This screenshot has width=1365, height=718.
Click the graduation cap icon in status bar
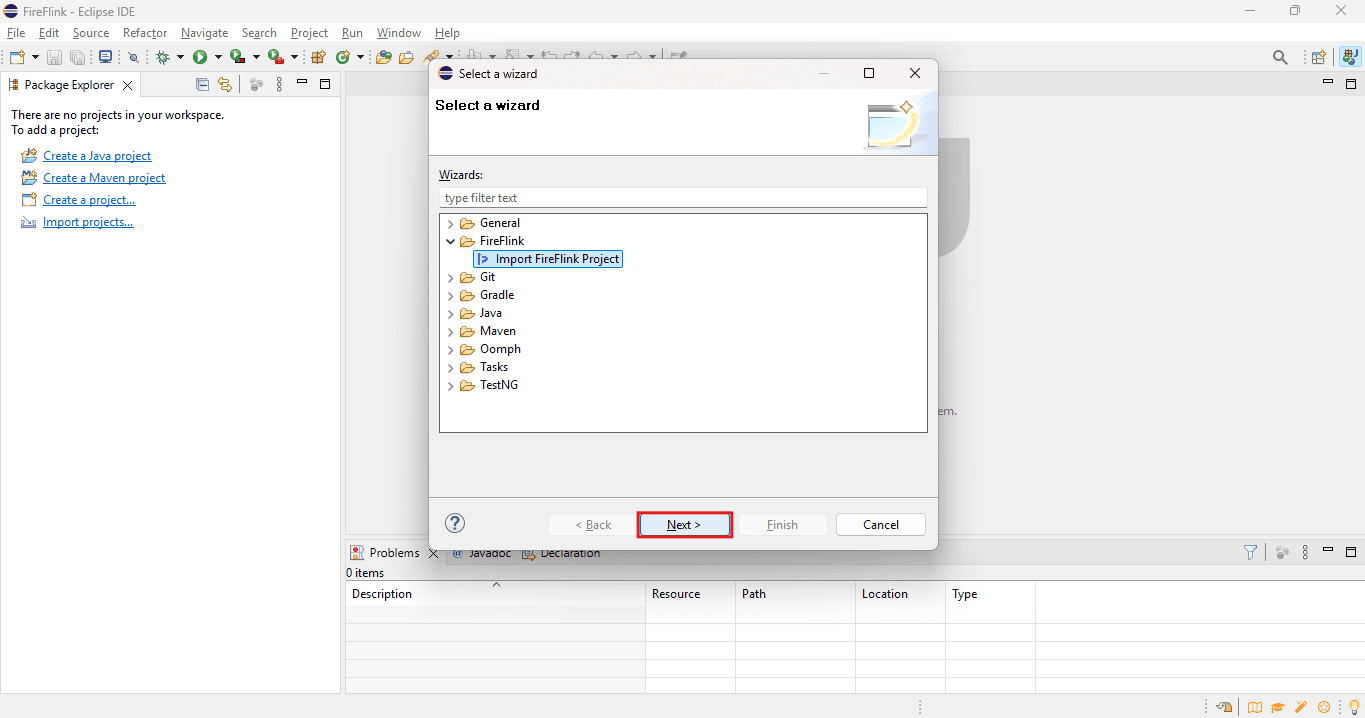coord(1277,707)
